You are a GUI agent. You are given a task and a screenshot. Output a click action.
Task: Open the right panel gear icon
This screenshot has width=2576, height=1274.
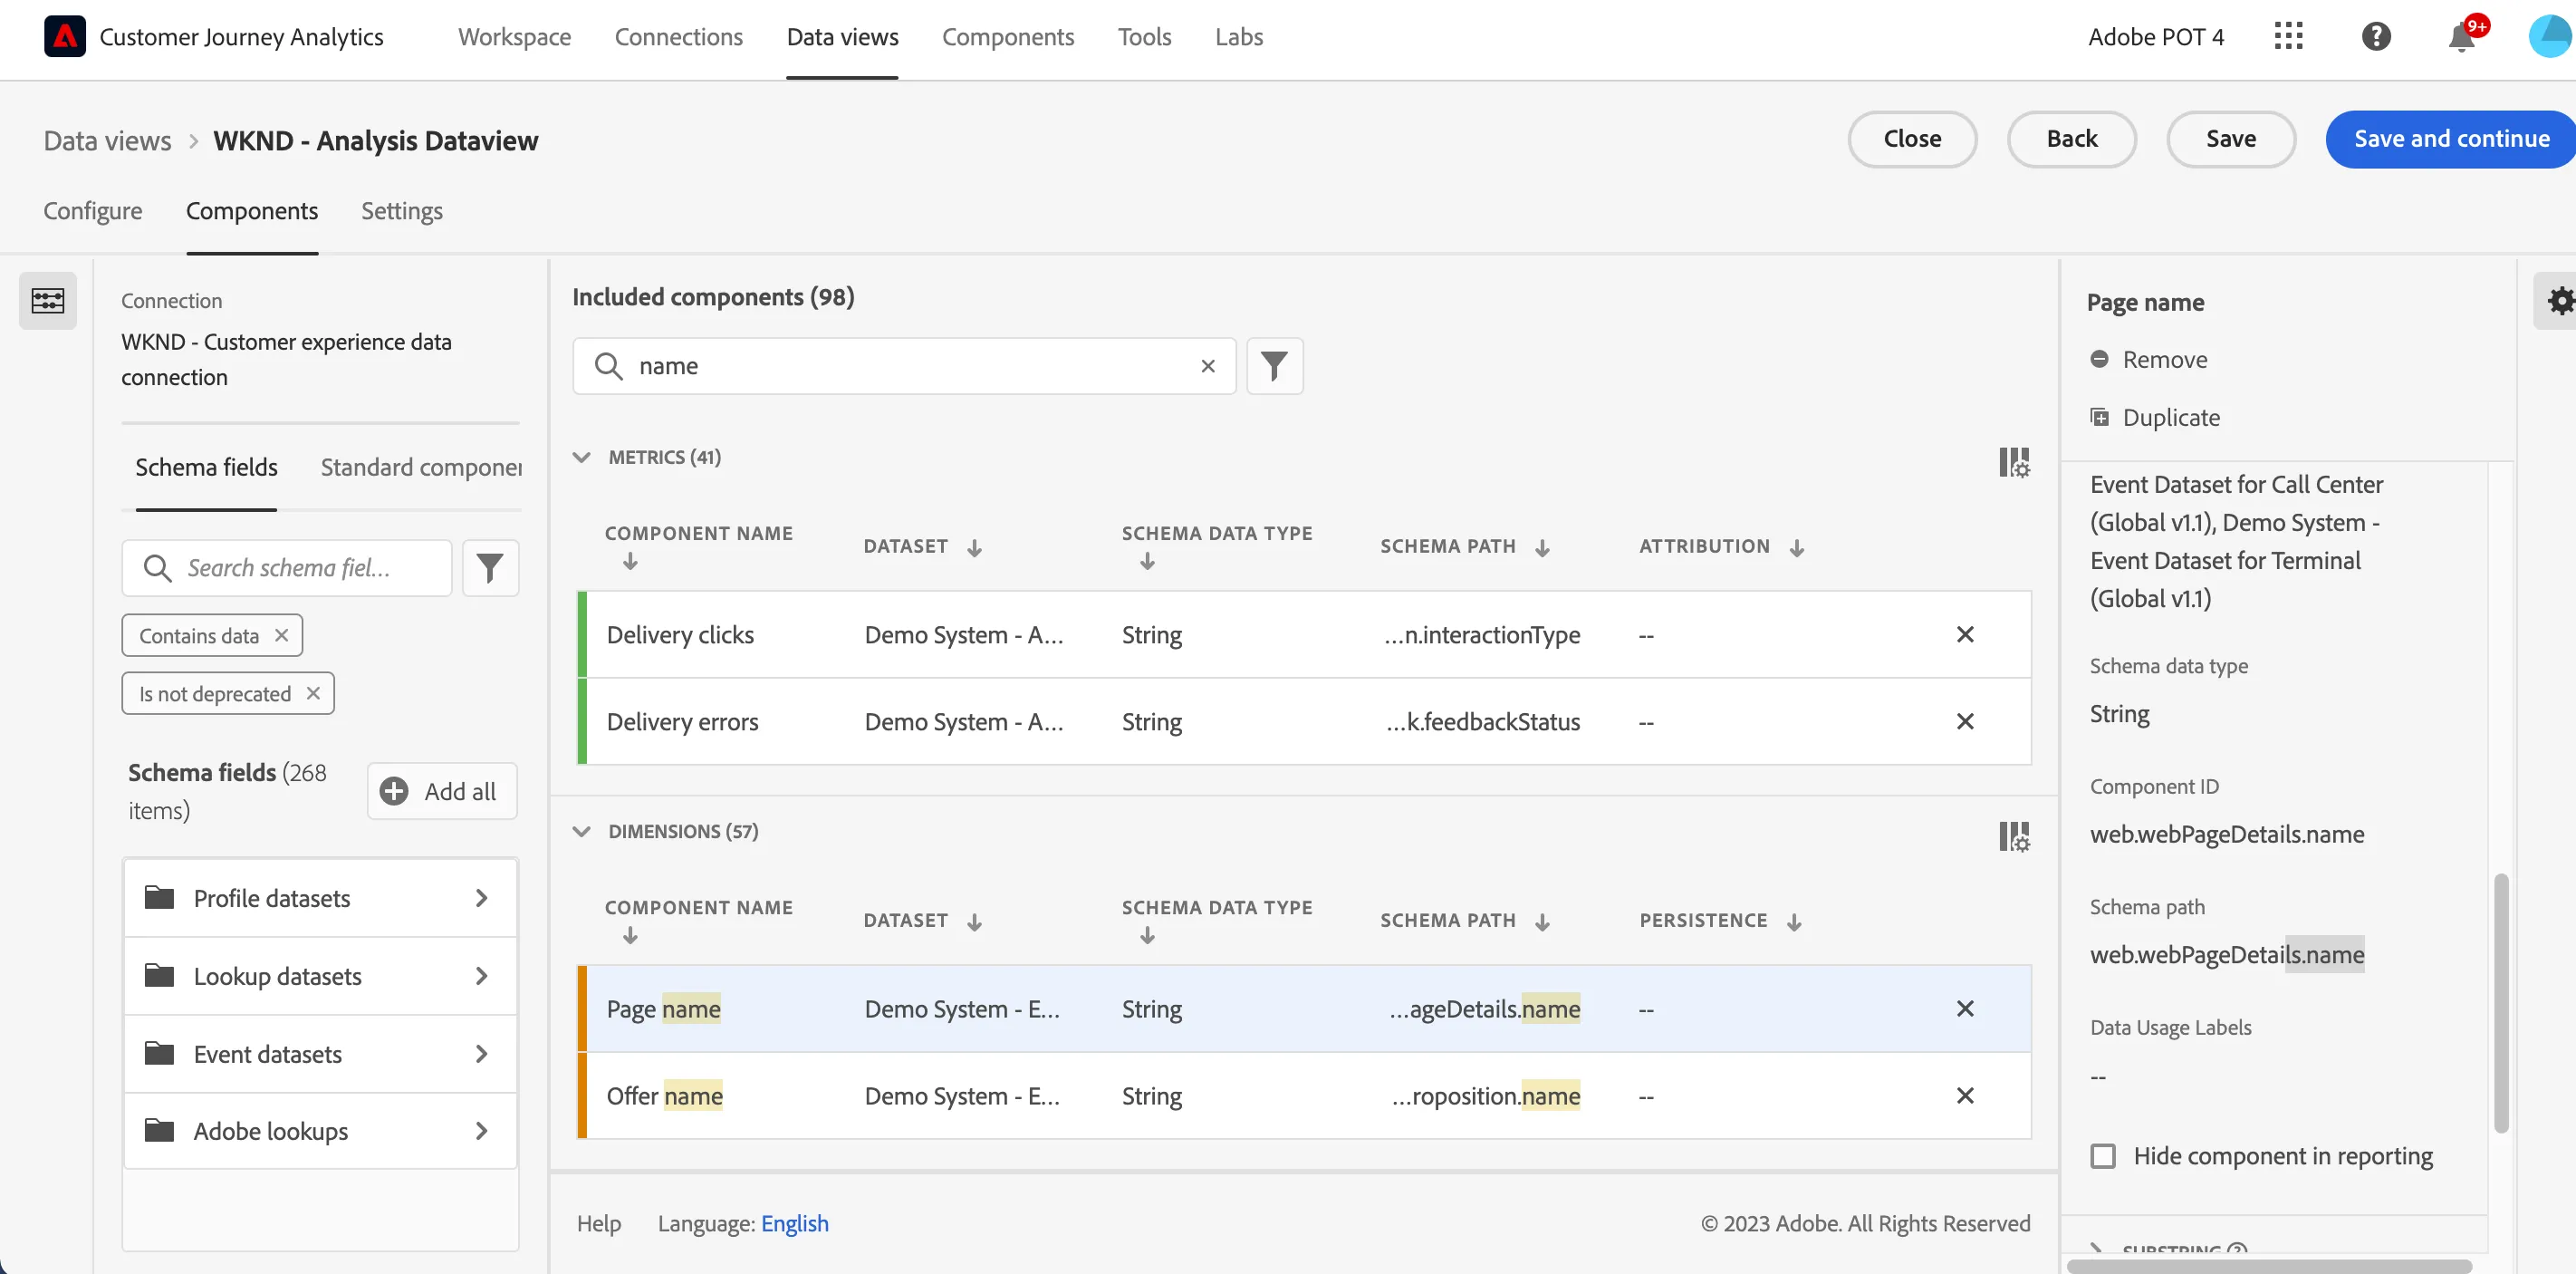[2560, 300]
